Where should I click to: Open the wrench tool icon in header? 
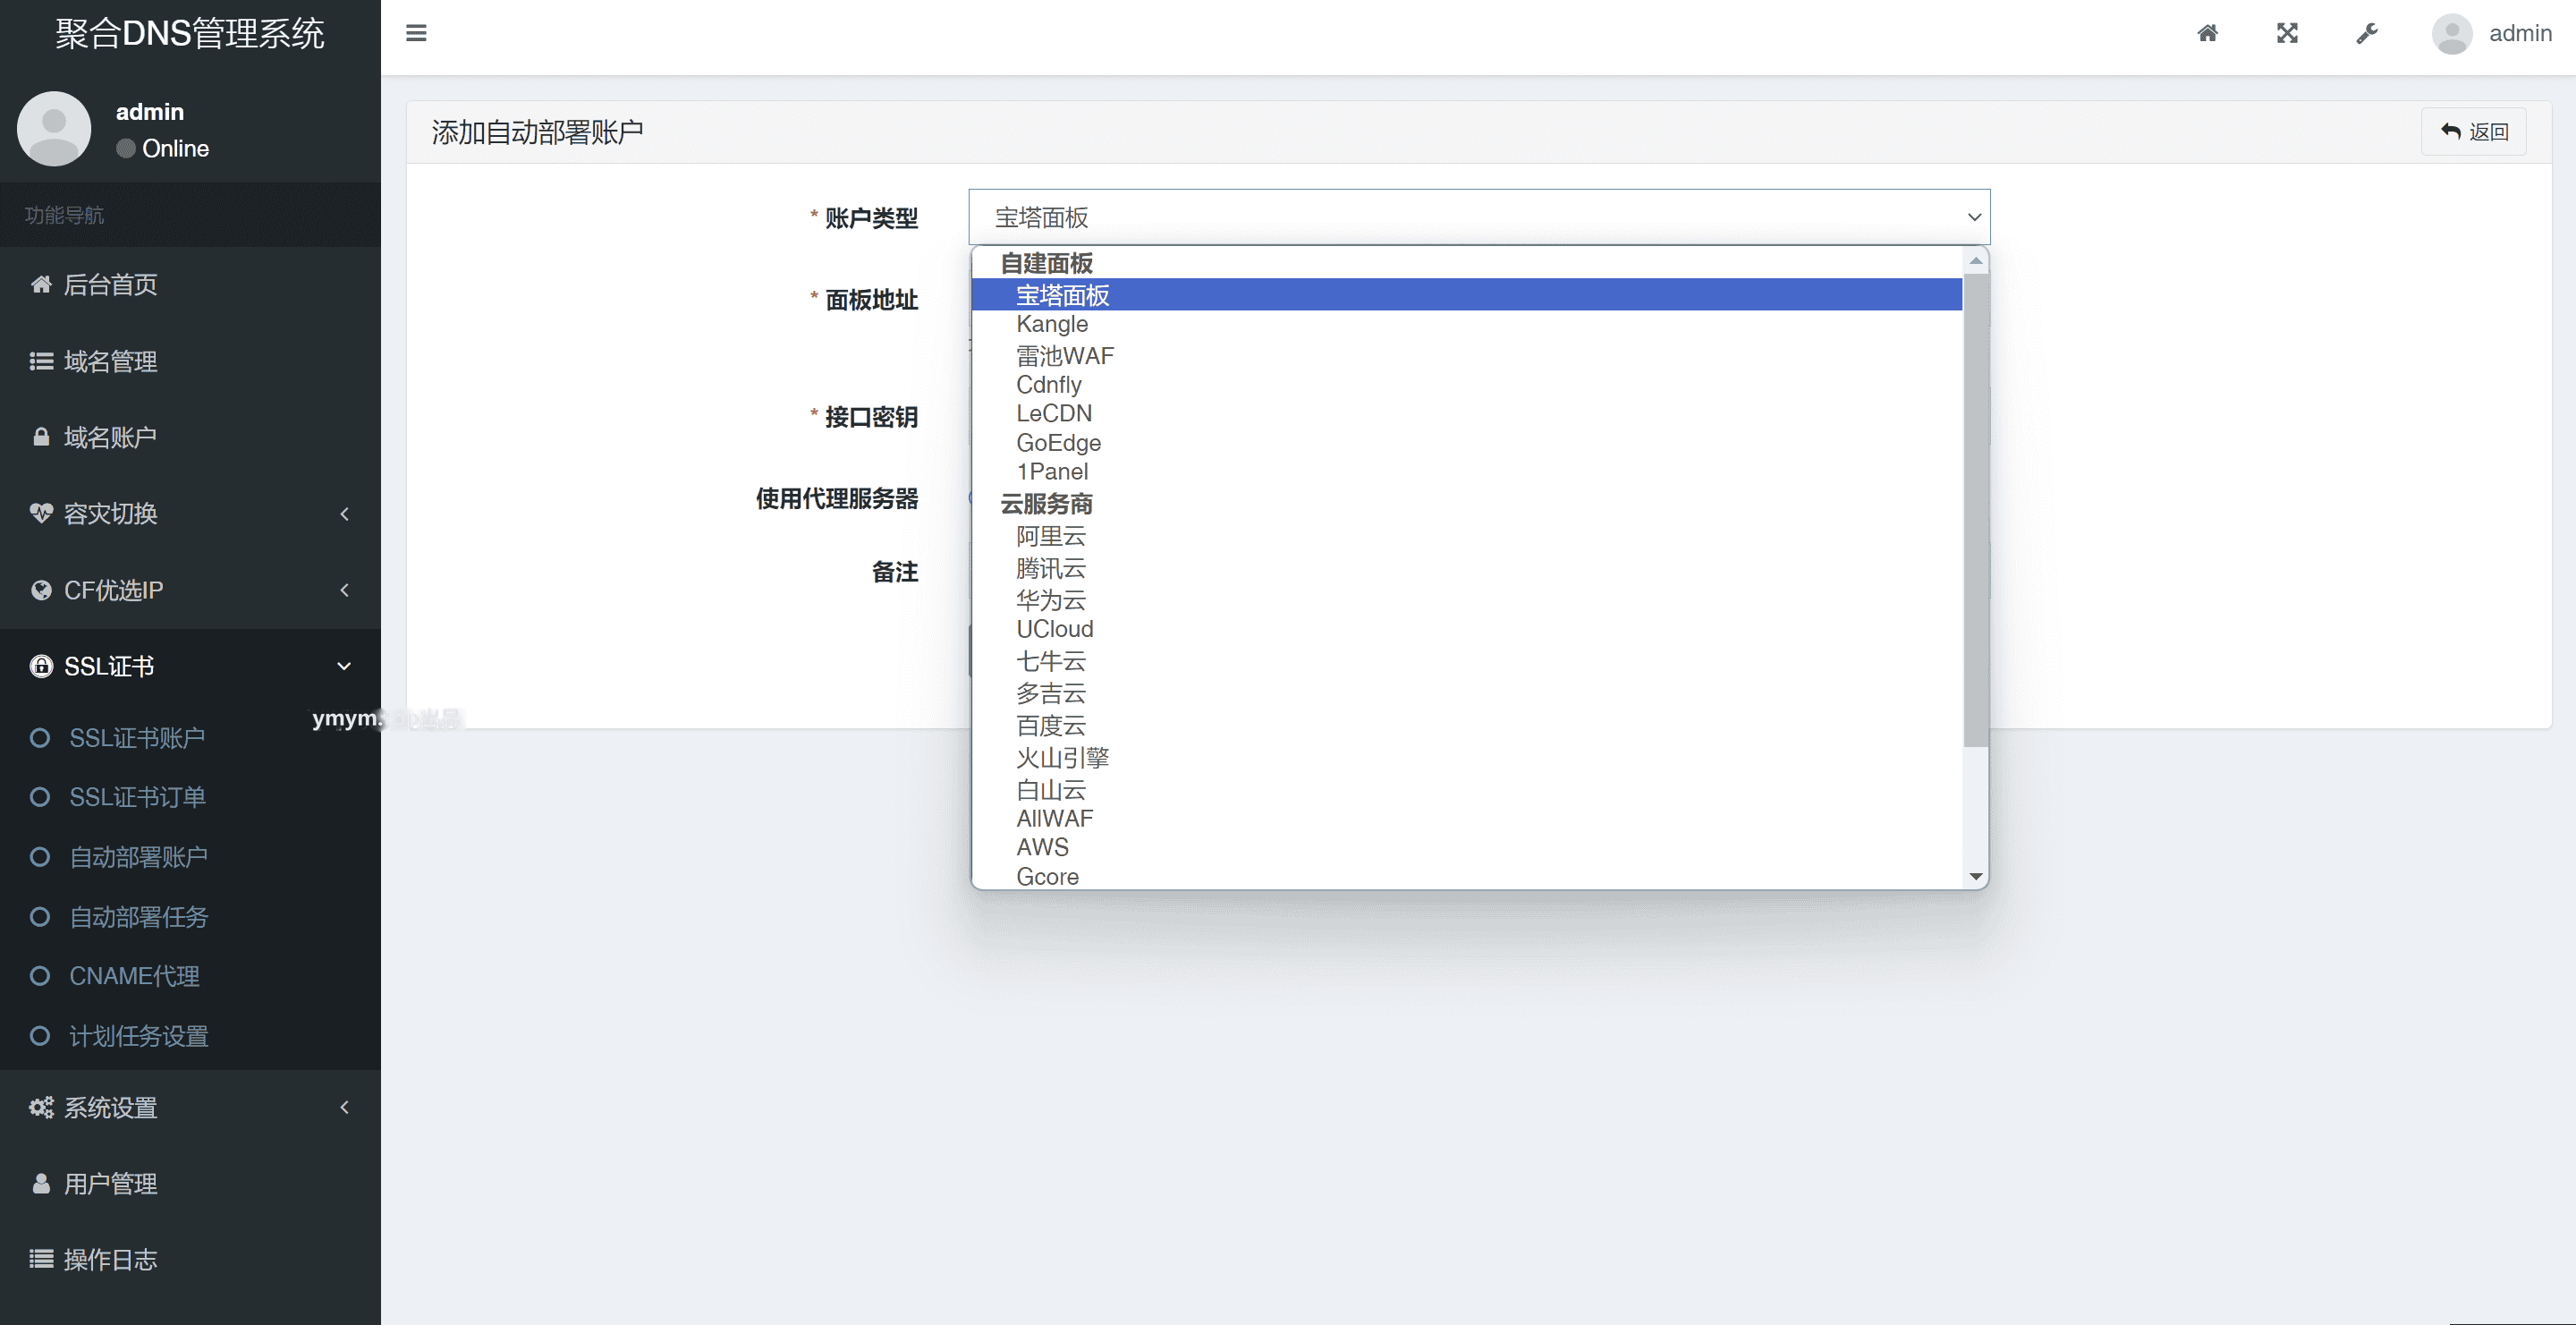tap(2366, 33)
